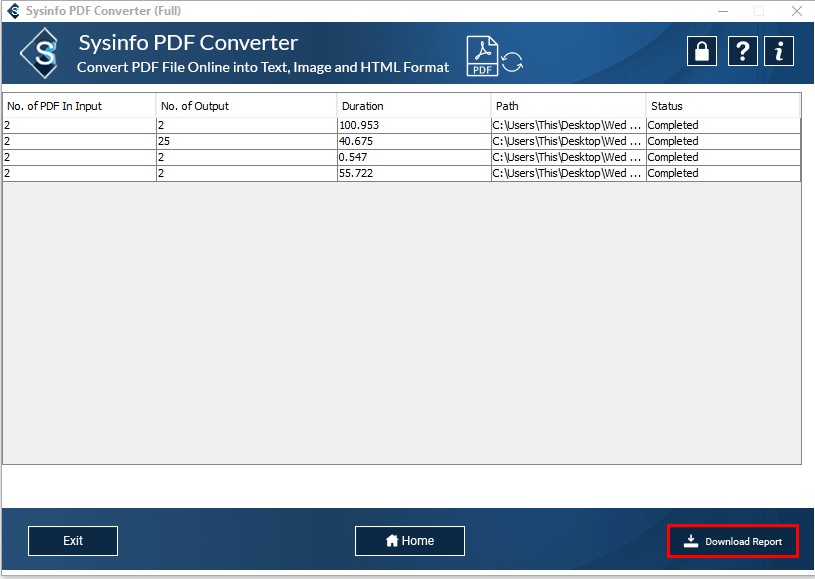Click the PDF convert icon in header
Screen dimensions: 815x579
pyautogui.click(x=494, y=56)
